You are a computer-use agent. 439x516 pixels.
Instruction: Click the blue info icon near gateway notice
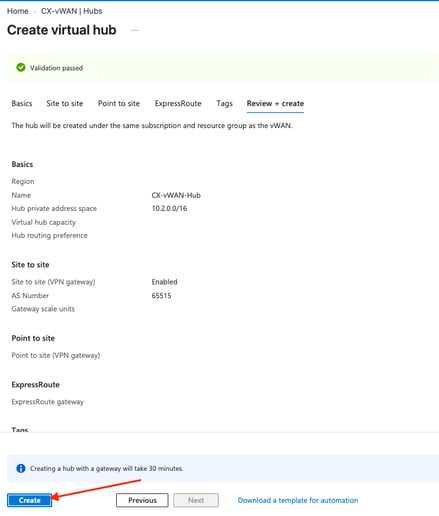pyautogui.click(x=21, y=468)
